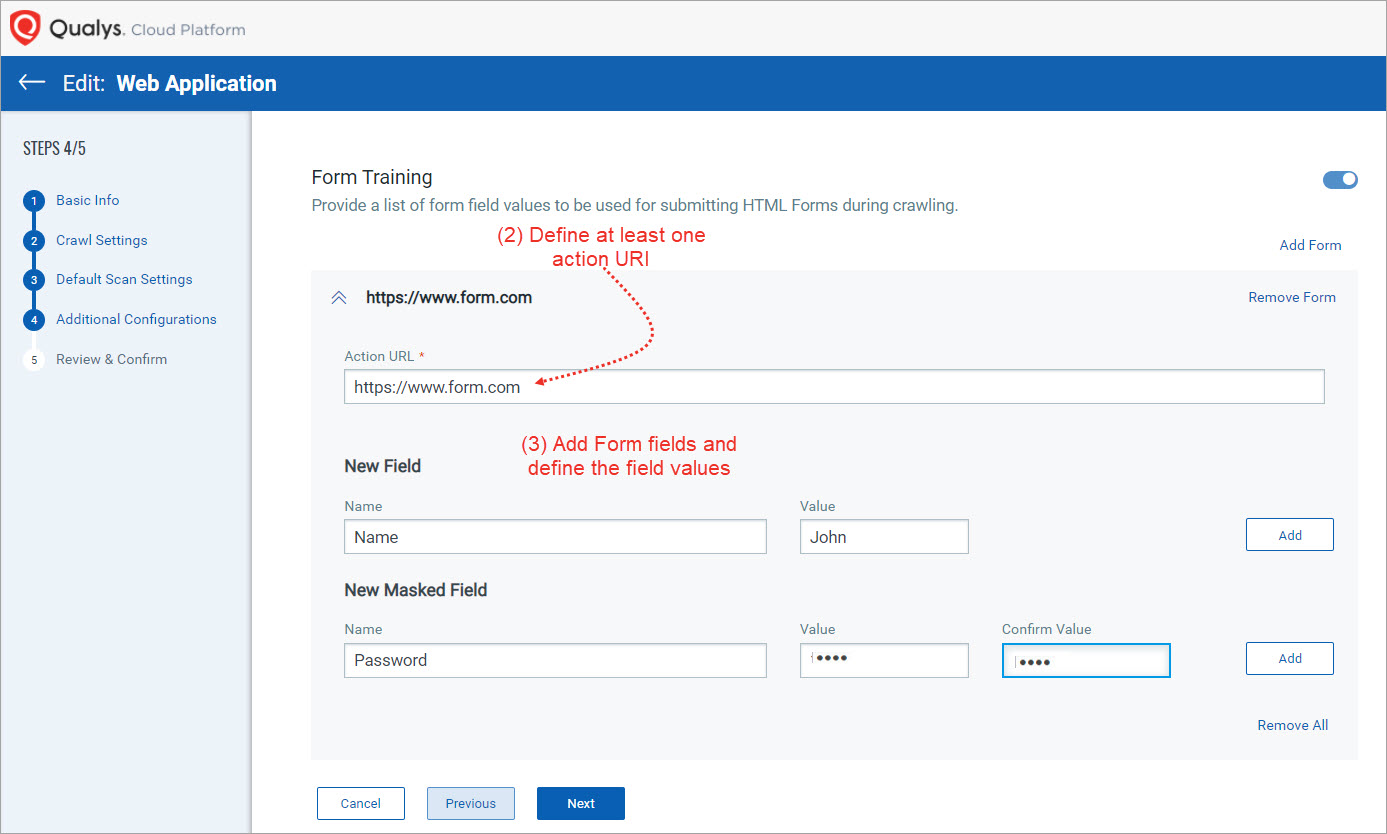The image size is (1387, 834).
Task: Click step 2 circle icon
Action: coord(34,241)
